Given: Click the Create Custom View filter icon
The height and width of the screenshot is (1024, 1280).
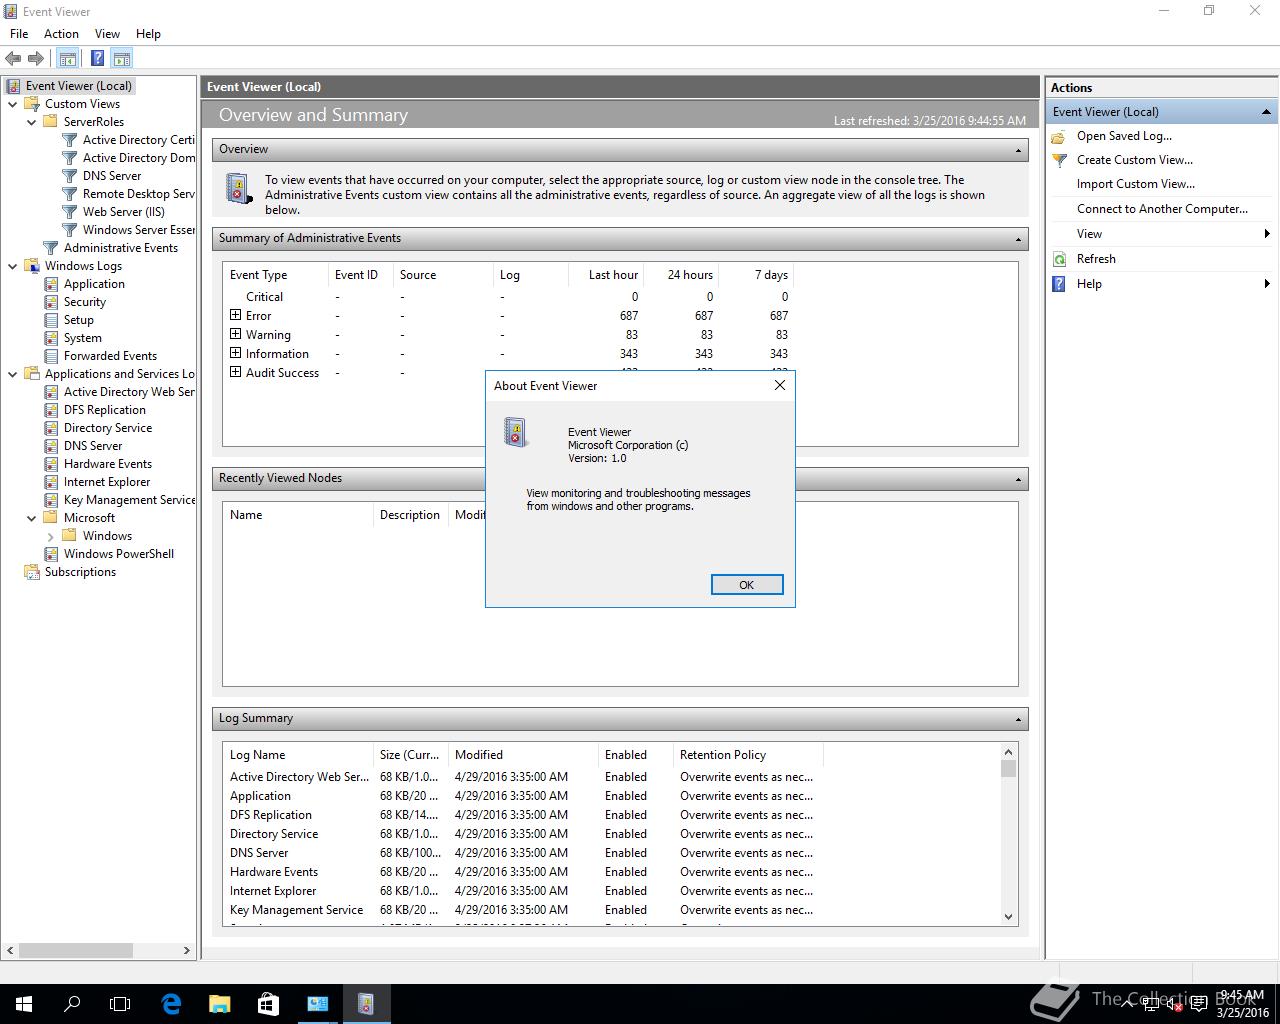Looking at the screenshot, I should click(1060, 160).
